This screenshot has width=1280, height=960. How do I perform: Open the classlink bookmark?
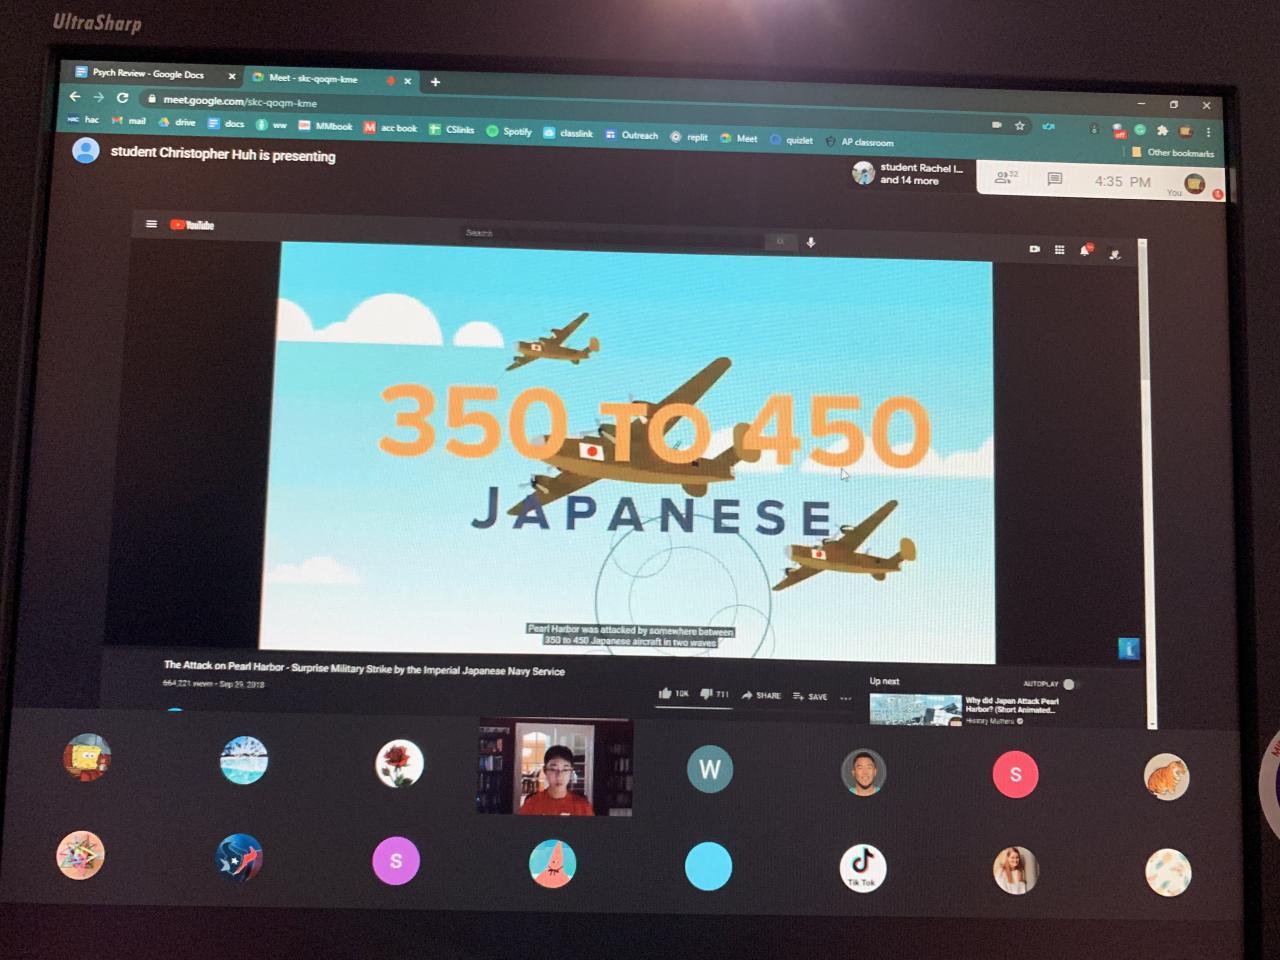pos(568,133)
